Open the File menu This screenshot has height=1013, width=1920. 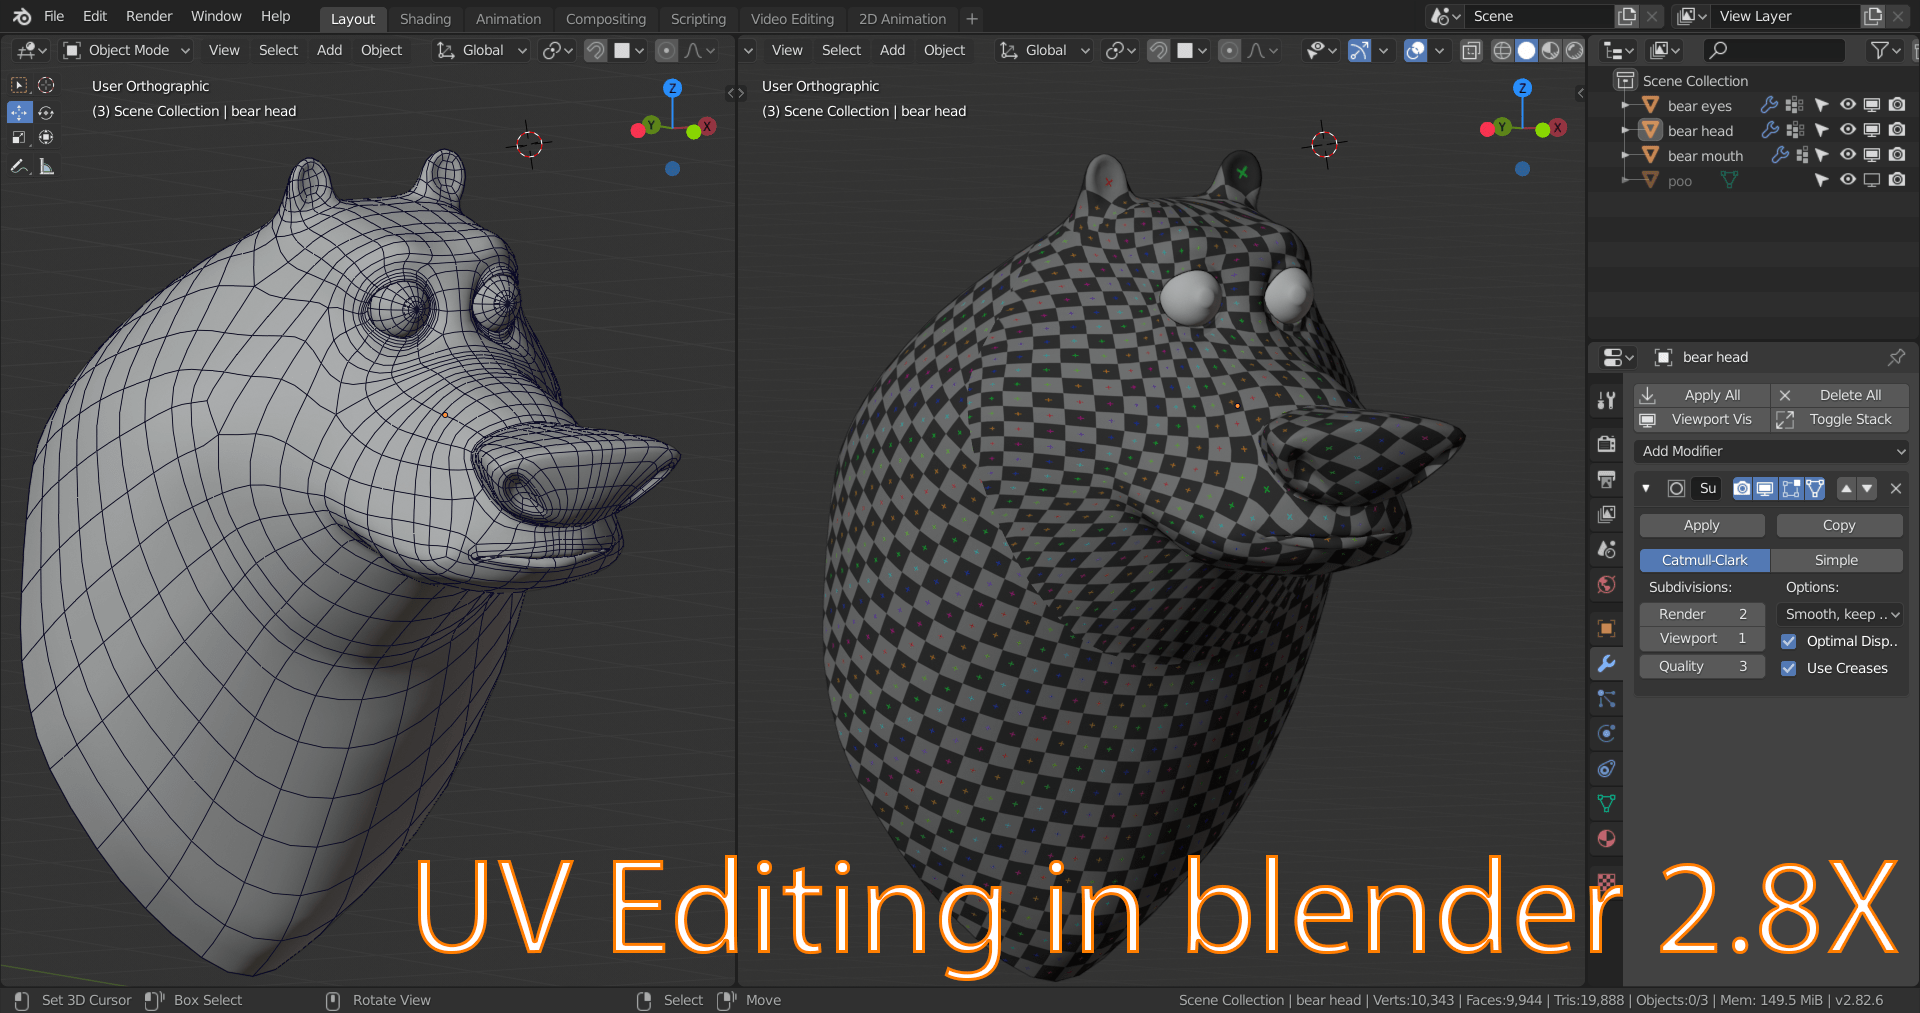(54, 16)
